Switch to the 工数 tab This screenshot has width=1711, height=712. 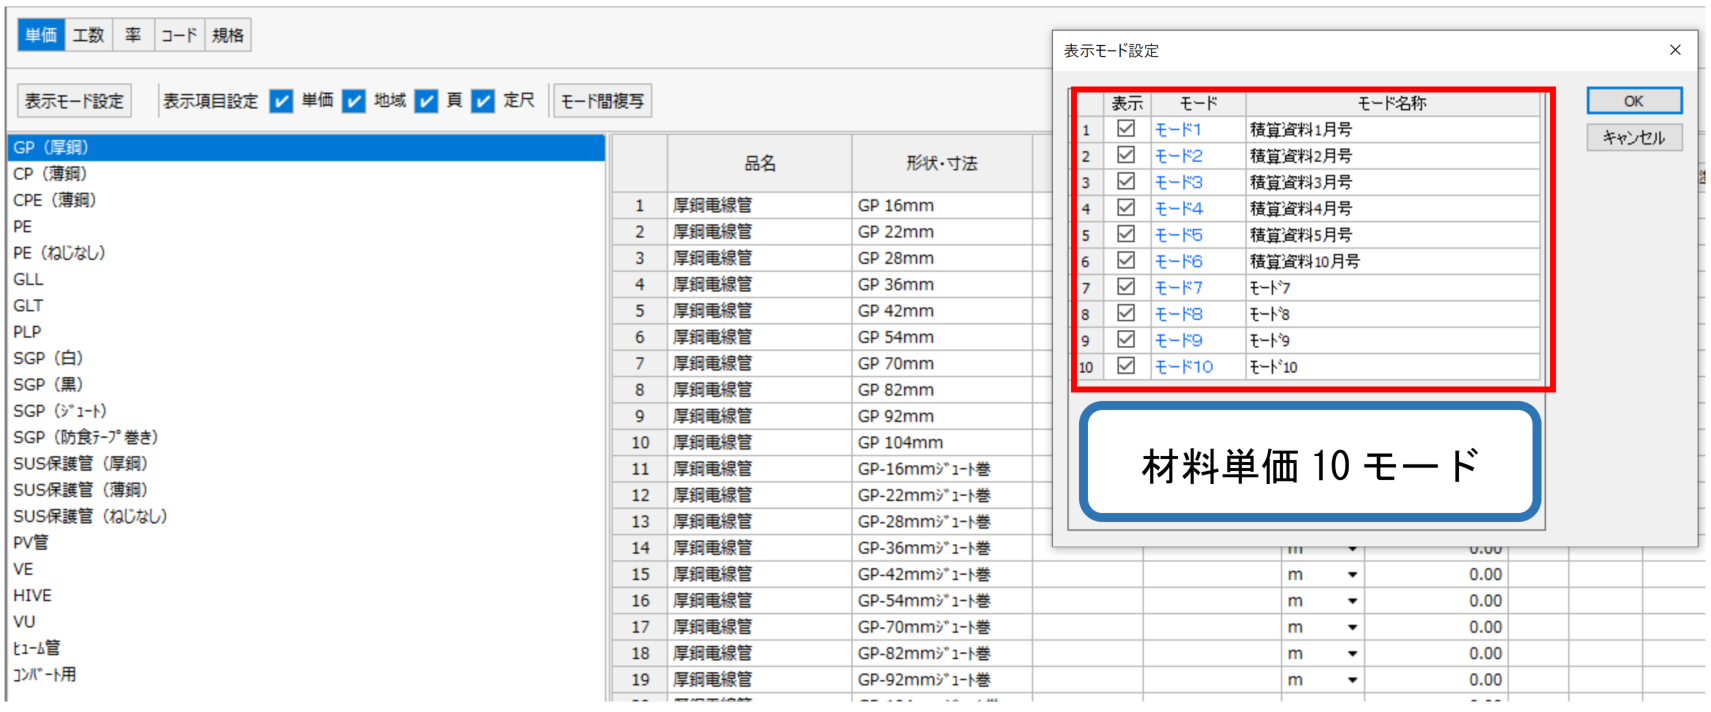point(88,35)
